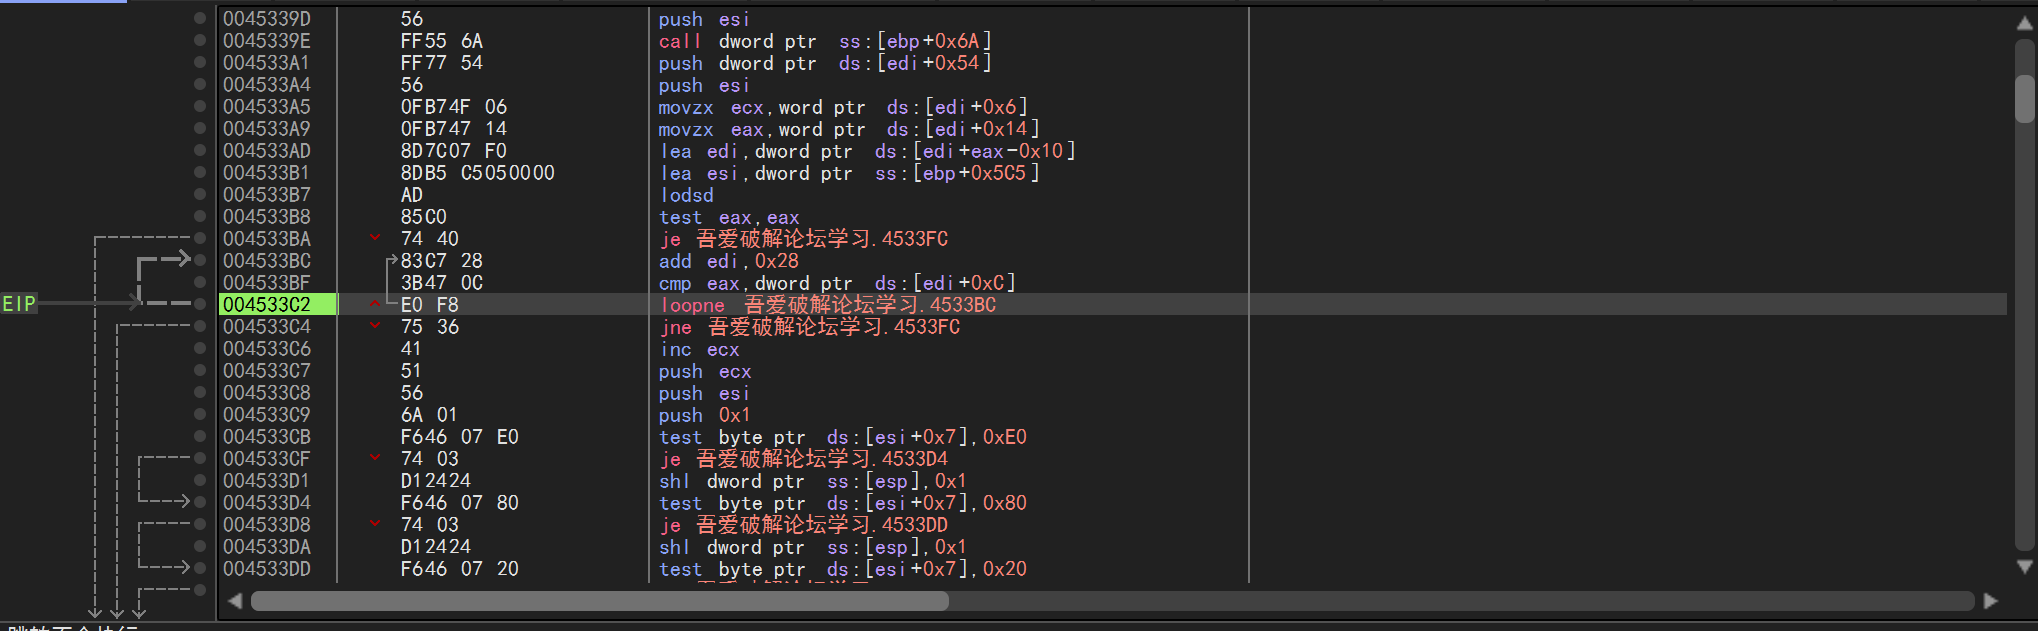2038x631 pixels.
Task: Select the EIP label in the left margin
Action: tap(19, 304)
